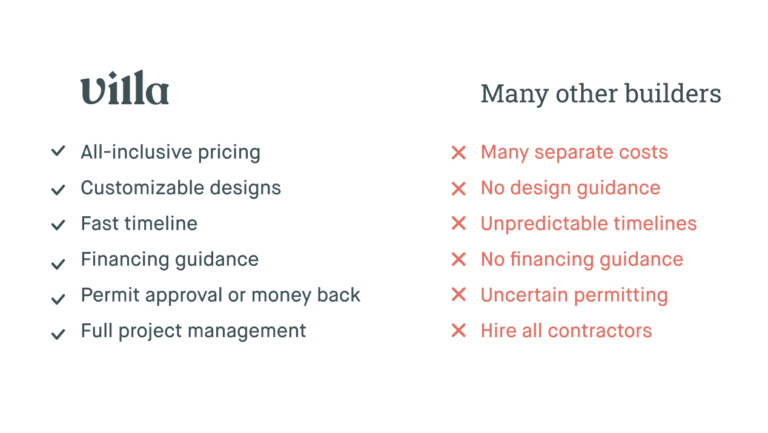768x433 pixels.
Task: Select the Many other builders heading
Action: tap(601, 94)
